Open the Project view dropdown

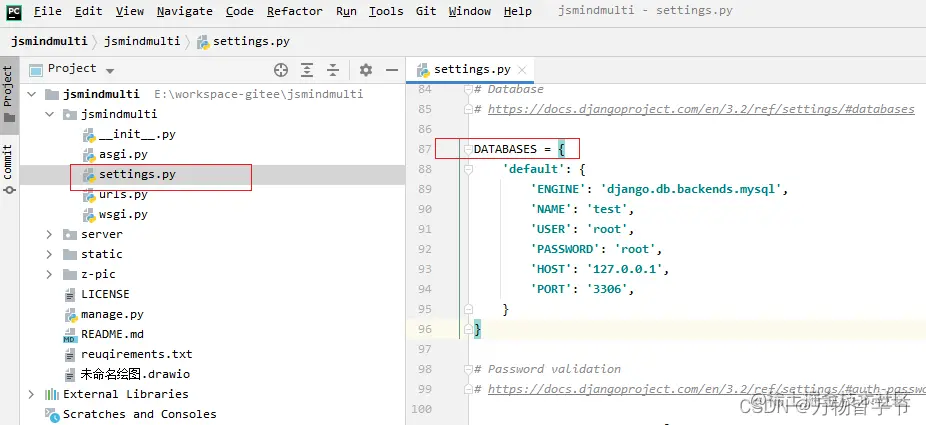(x=109, y=71)
